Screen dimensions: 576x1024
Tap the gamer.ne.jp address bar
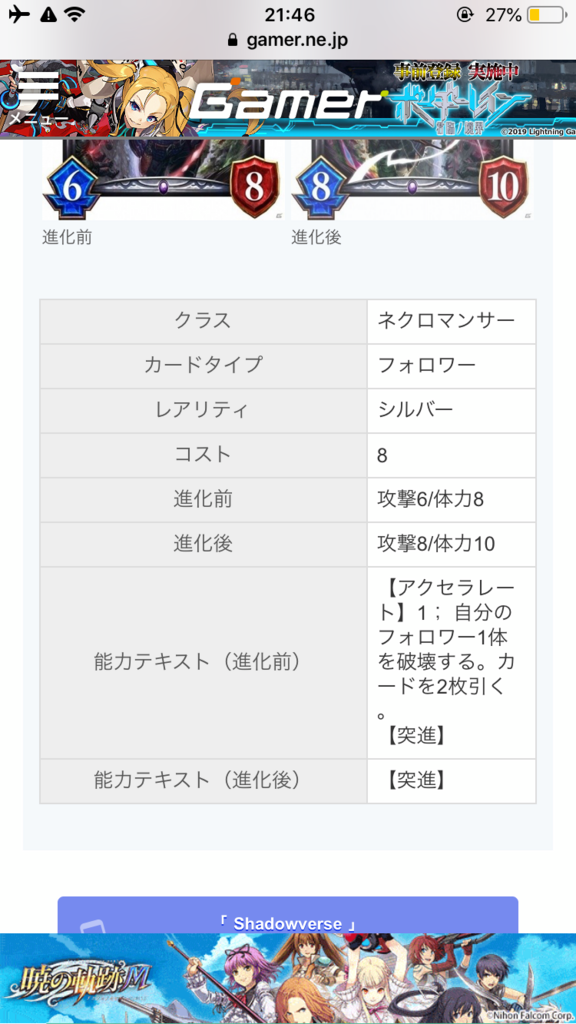[x=288, y=40]
